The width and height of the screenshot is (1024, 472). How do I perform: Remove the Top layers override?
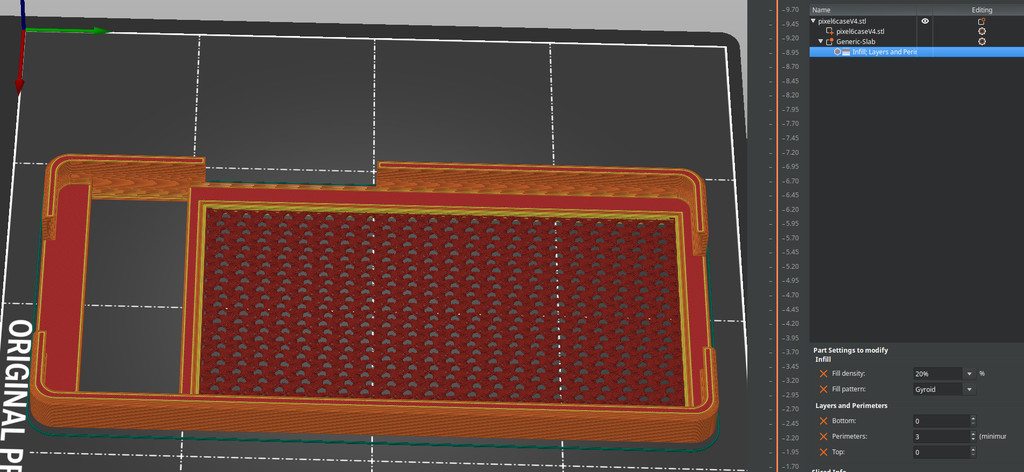(x=823, y=452)
